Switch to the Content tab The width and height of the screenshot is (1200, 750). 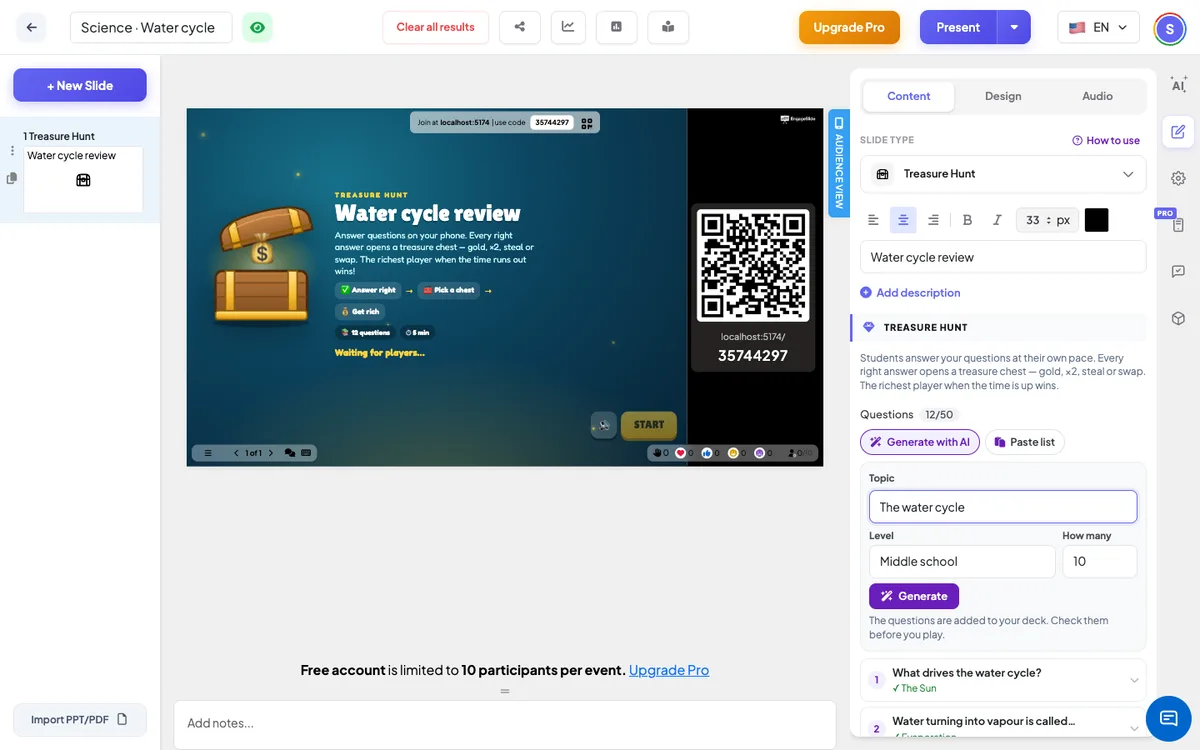908,96
